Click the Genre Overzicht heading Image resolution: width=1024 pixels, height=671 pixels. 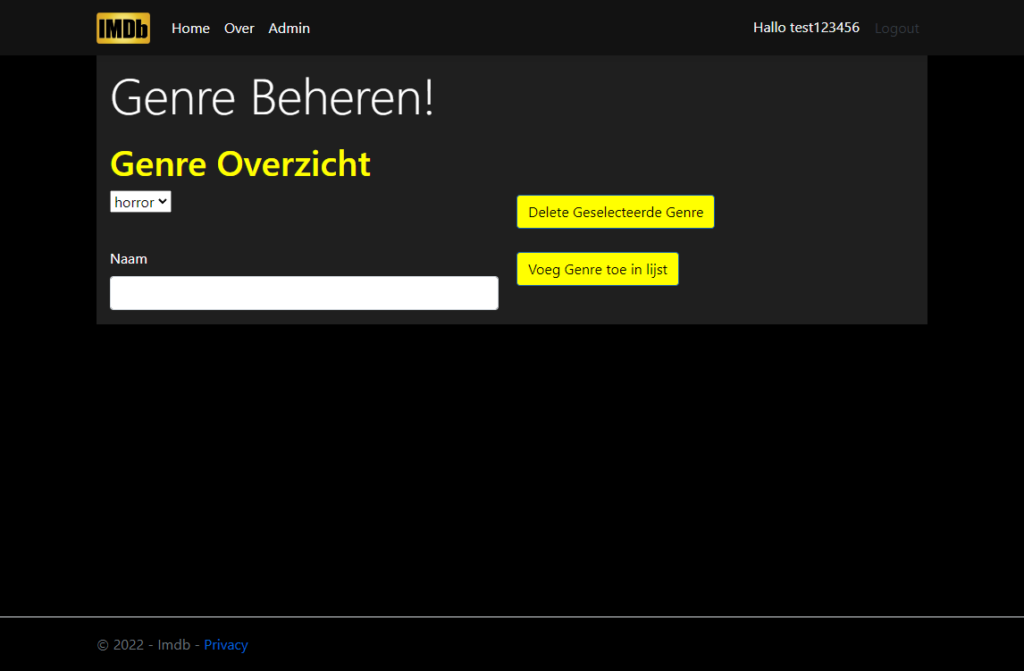[x=240, y=163]
